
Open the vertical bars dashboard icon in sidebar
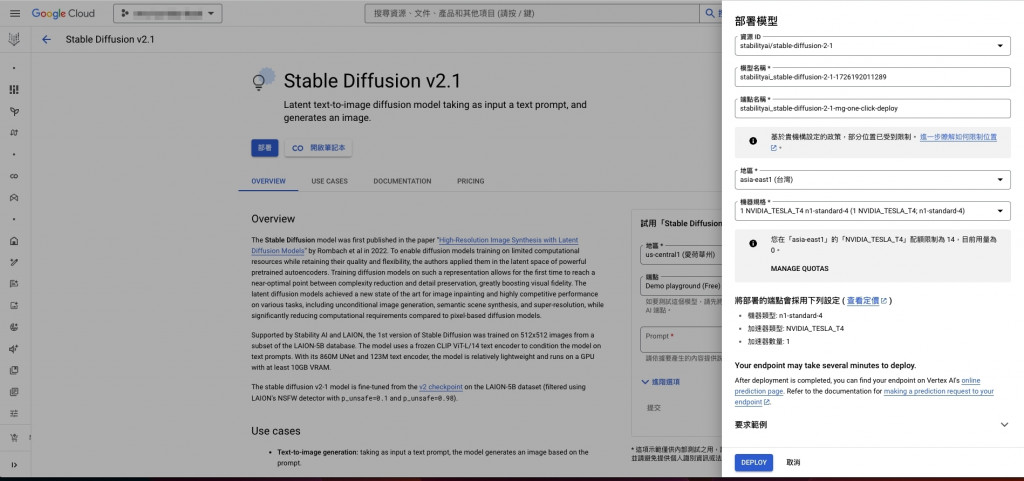pos(14,89)
